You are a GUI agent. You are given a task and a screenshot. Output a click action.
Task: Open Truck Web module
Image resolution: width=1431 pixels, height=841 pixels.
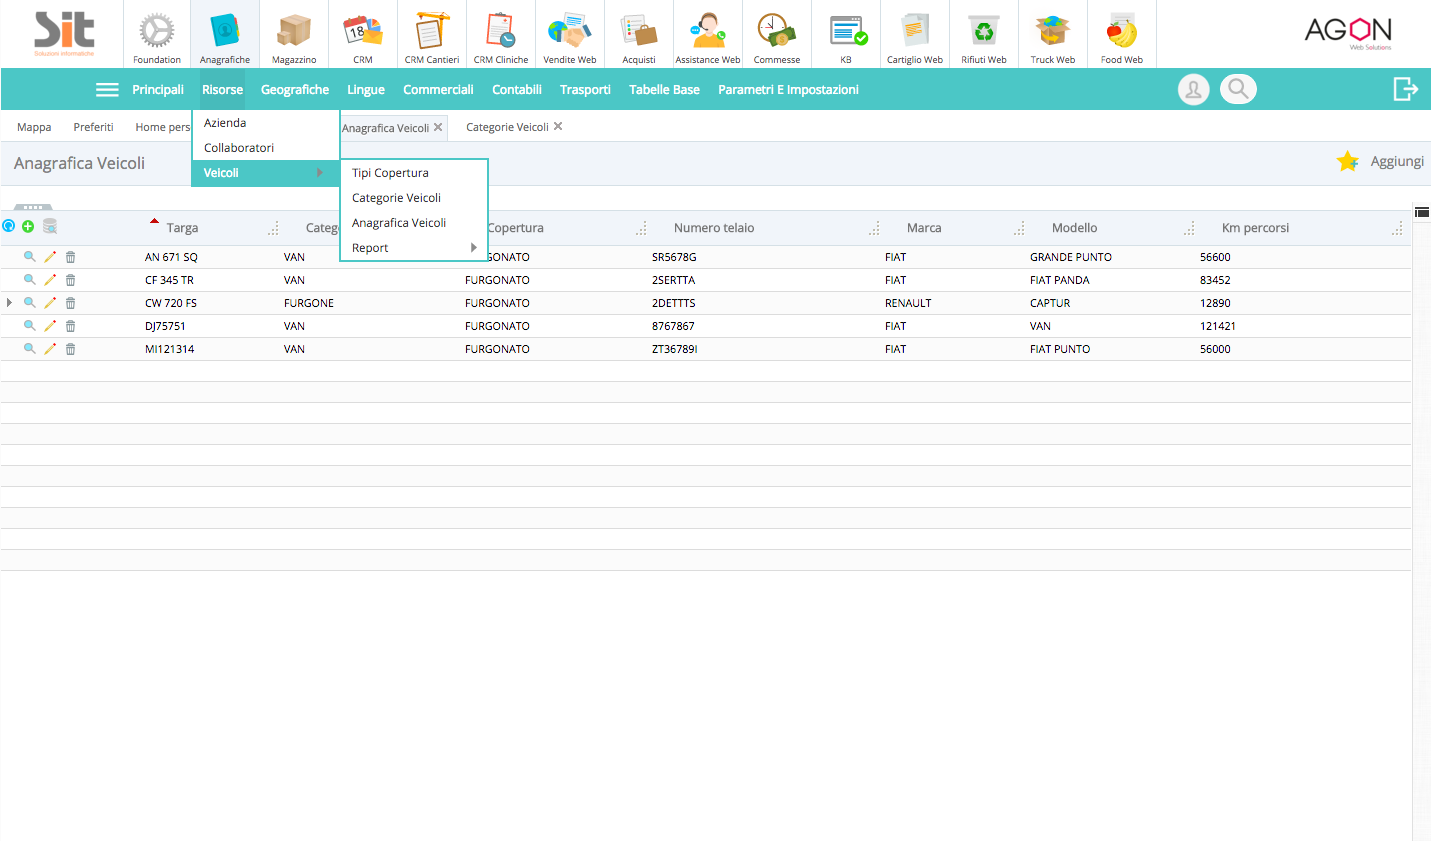tap(1053, 35)
